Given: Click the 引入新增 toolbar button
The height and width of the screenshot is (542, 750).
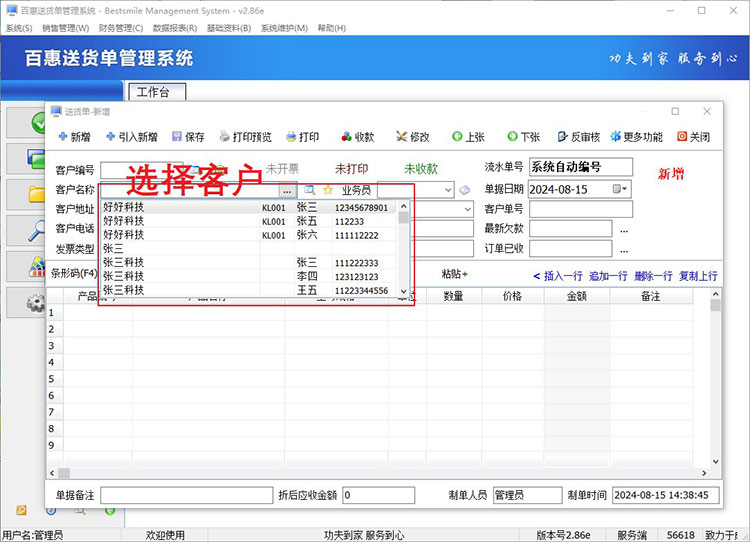Looking at the screenshot, I should [132, 137].
